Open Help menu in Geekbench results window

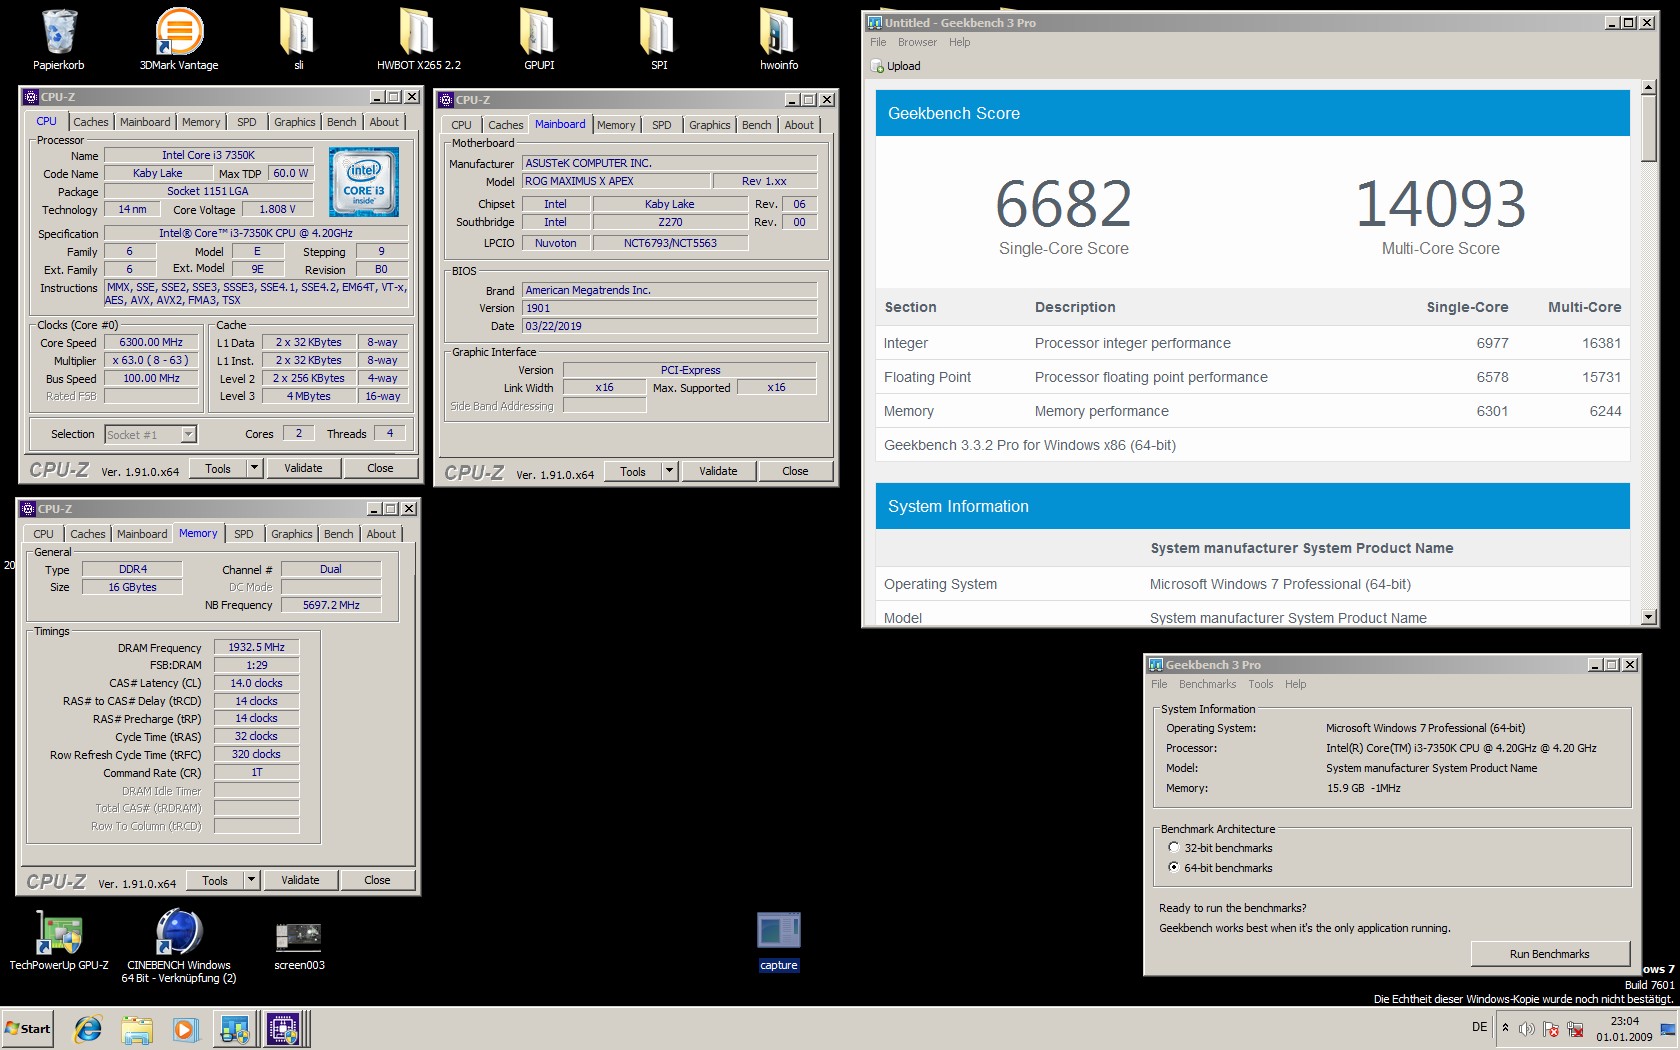point(960,42)
